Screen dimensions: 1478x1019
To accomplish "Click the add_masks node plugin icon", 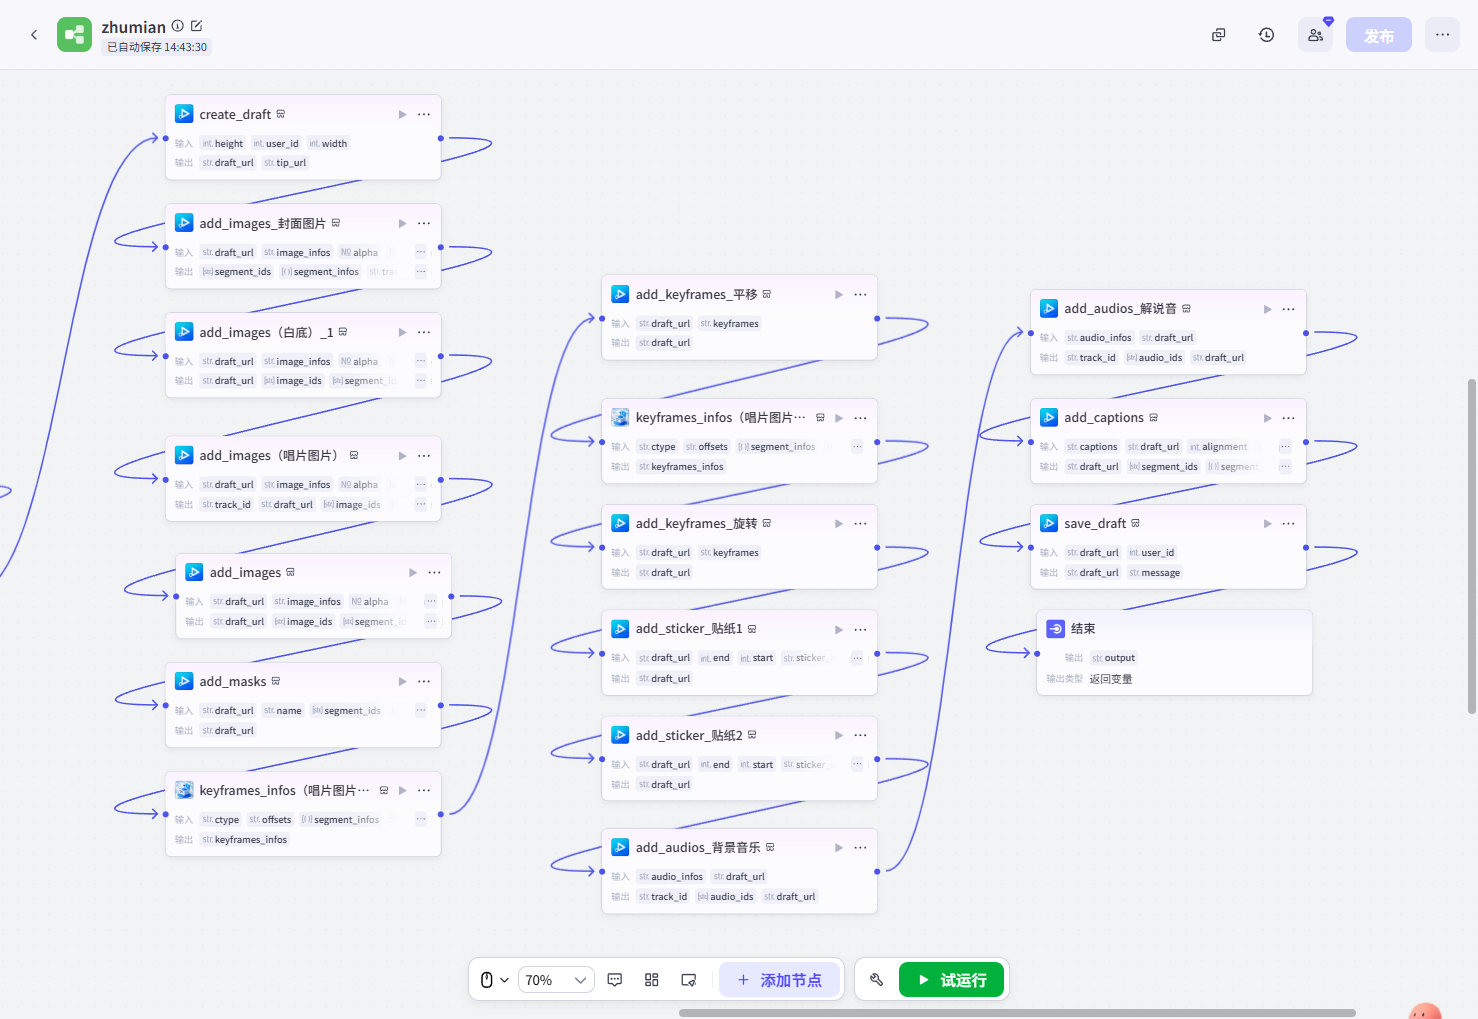I will pos(184,681).
